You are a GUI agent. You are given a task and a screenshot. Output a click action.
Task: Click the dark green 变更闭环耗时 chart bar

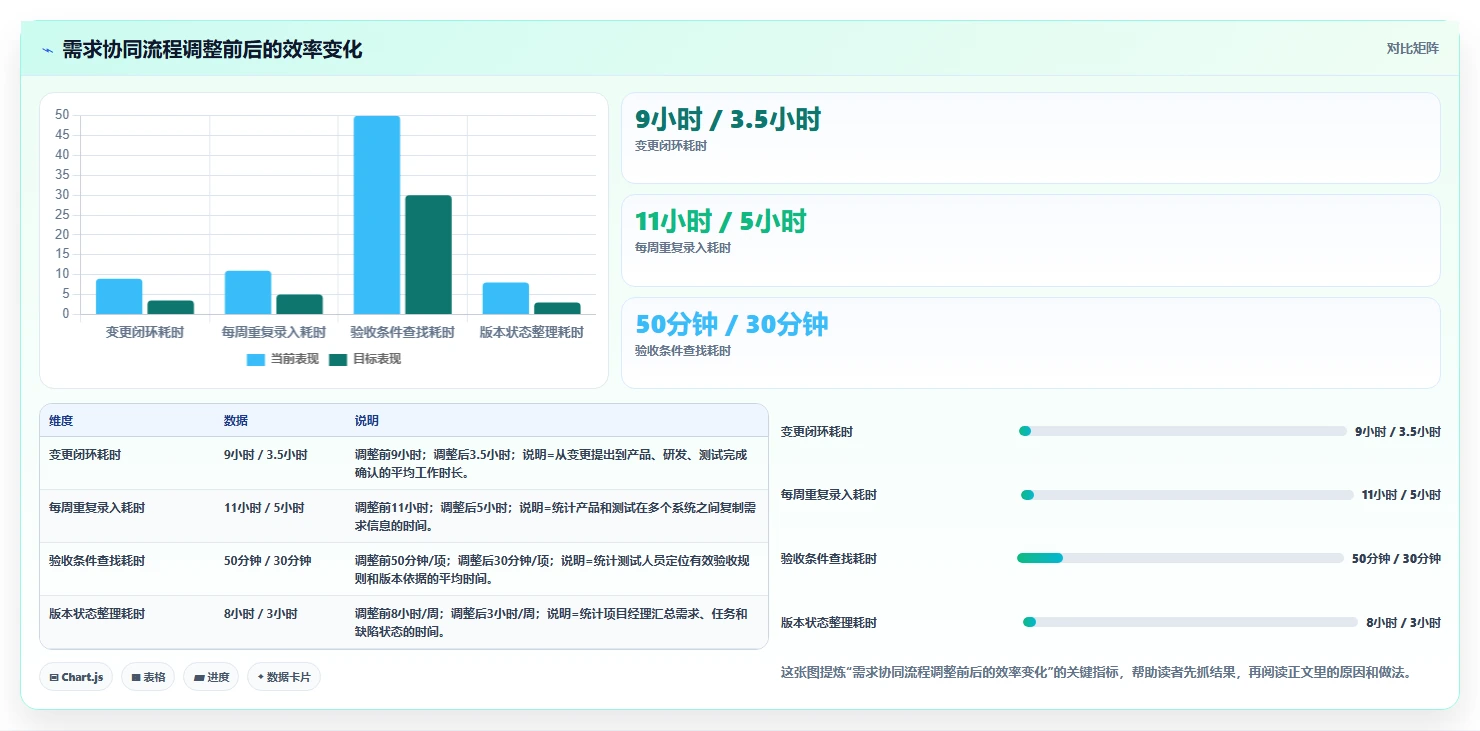coord(170,307)
